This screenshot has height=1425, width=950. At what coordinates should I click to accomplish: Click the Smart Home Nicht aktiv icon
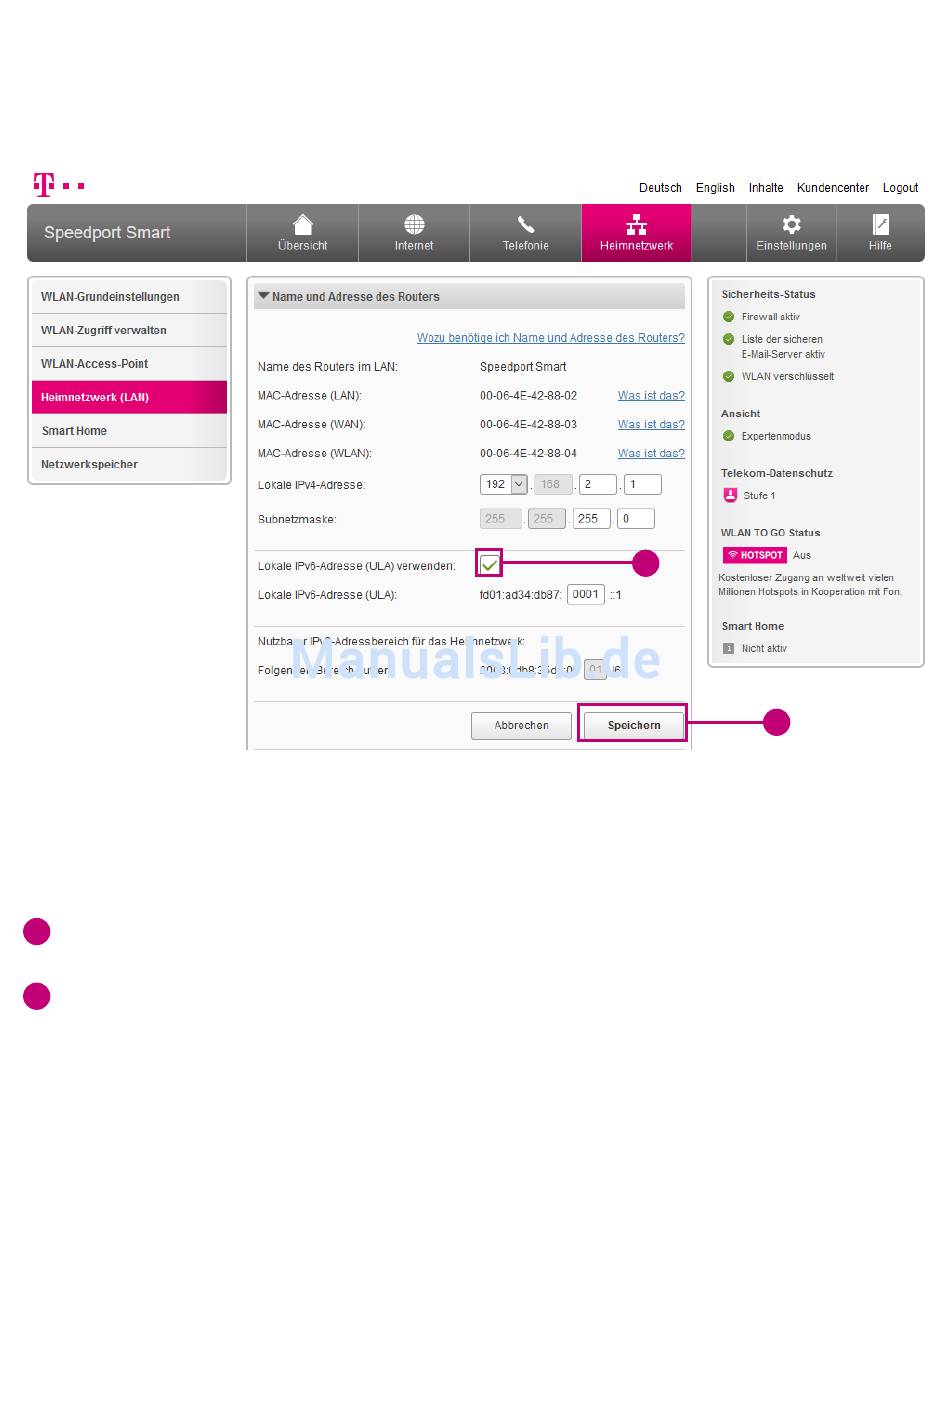point(728,648)
